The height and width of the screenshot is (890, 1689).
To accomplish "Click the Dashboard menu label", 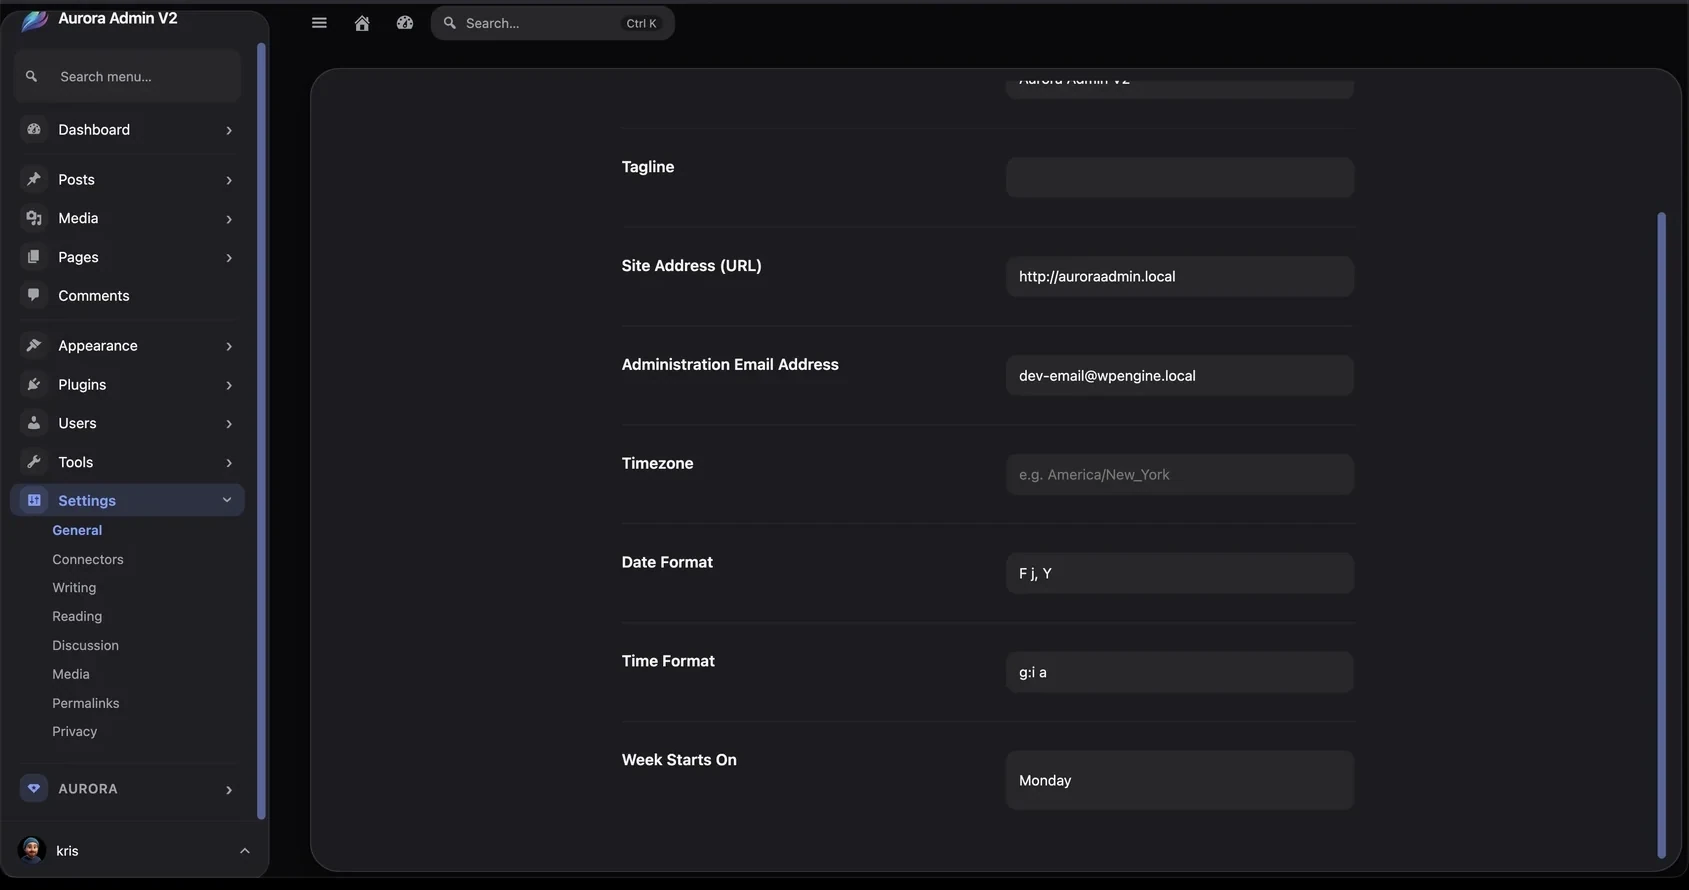I will (x=94, y=130).
